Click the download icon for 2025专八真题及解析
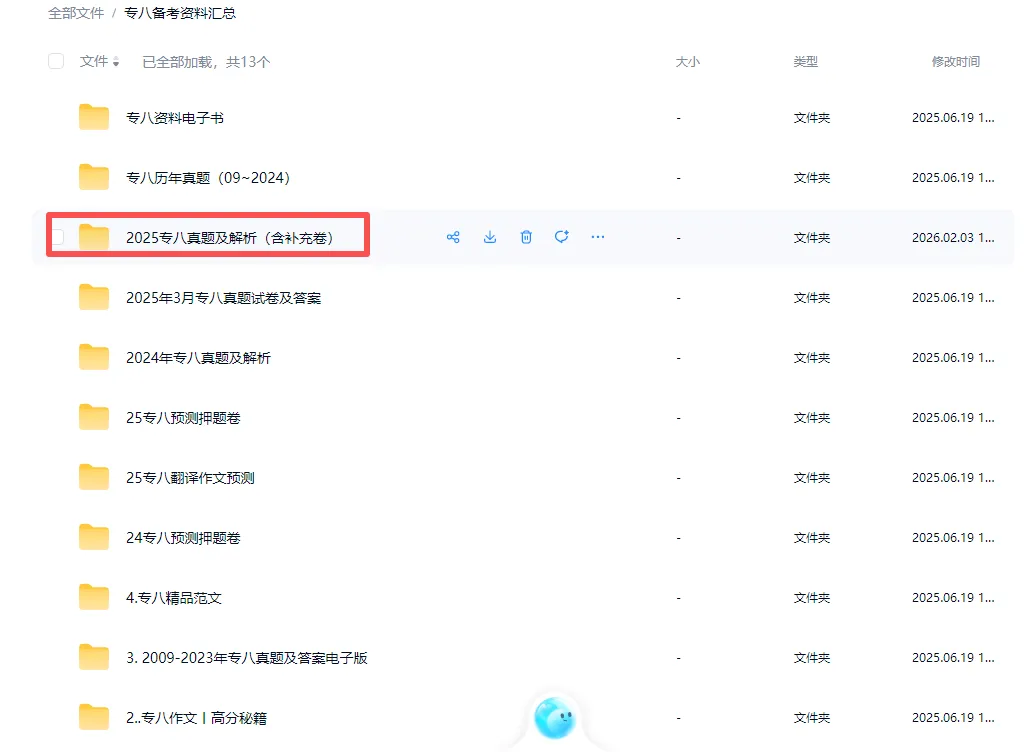The width and height of the screenshot is (1027, 752). click(x=489, y=237)
